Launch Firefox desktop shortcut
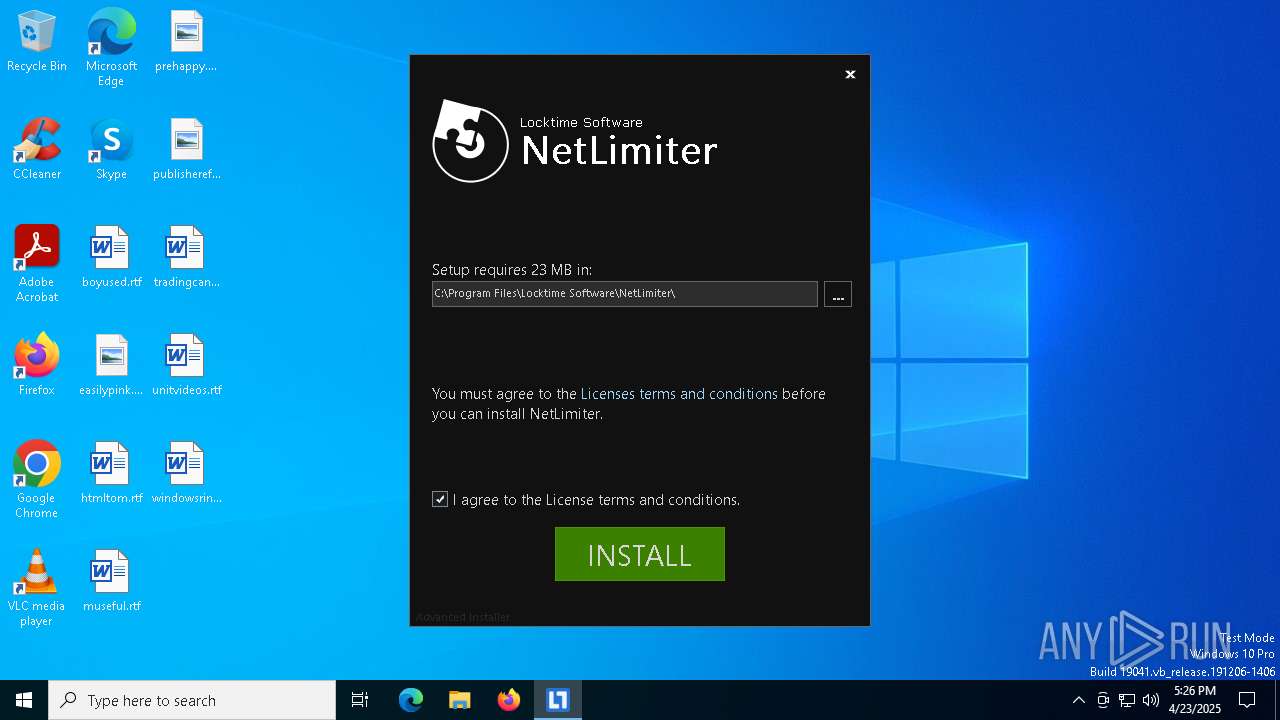The width and height of the screenshot is (1280, 720). click(x=37, y=366)
